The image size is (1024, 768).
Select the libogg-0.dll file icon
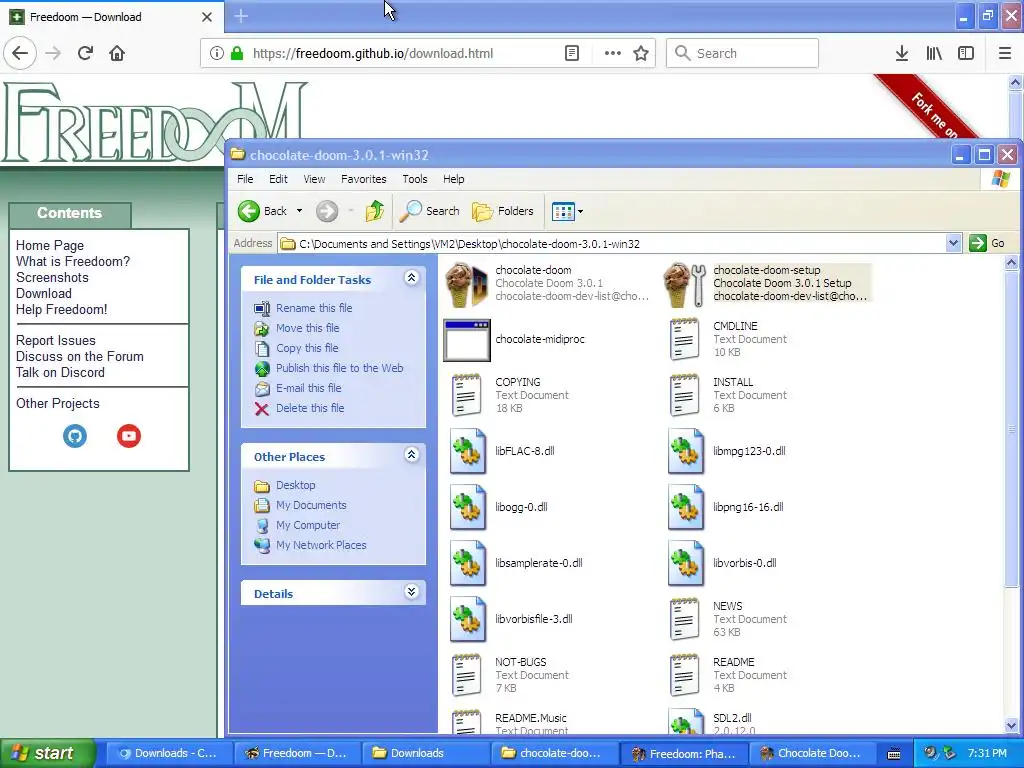[x=468, y=507]
